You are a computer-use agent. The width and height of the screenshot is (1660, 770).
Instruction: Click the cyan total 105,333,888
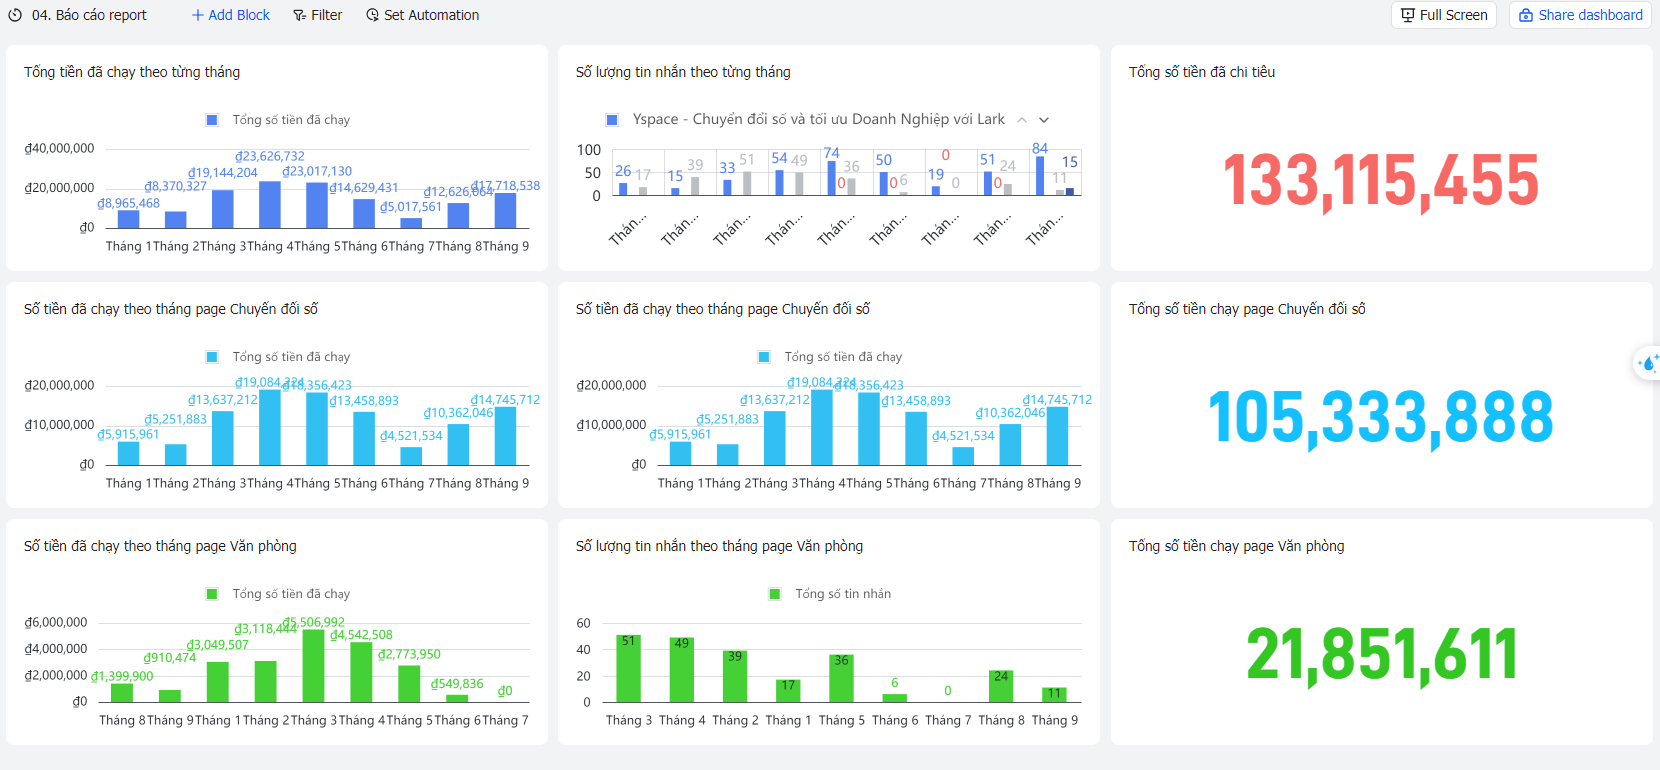point(1381,417)
